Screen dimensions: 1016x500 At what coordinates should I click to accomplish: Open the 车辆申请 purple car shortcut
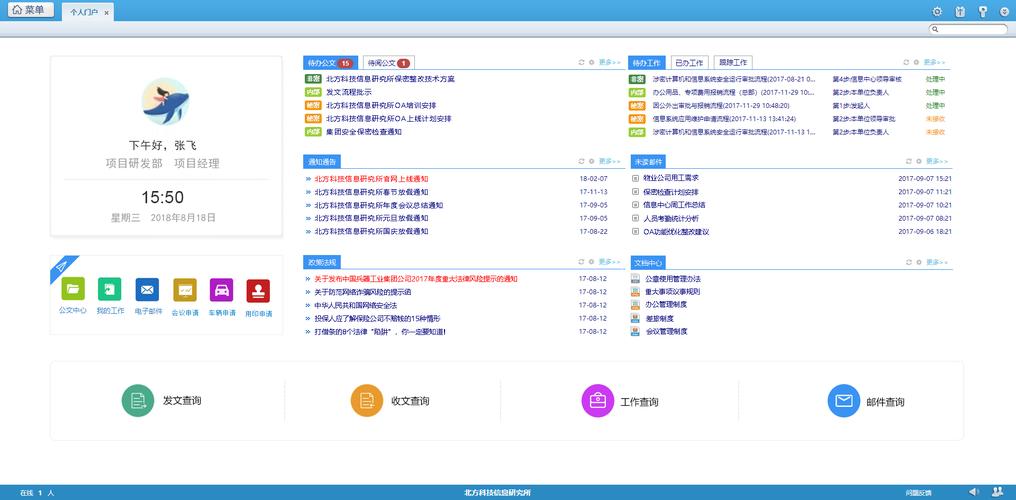tap(222, 290)
